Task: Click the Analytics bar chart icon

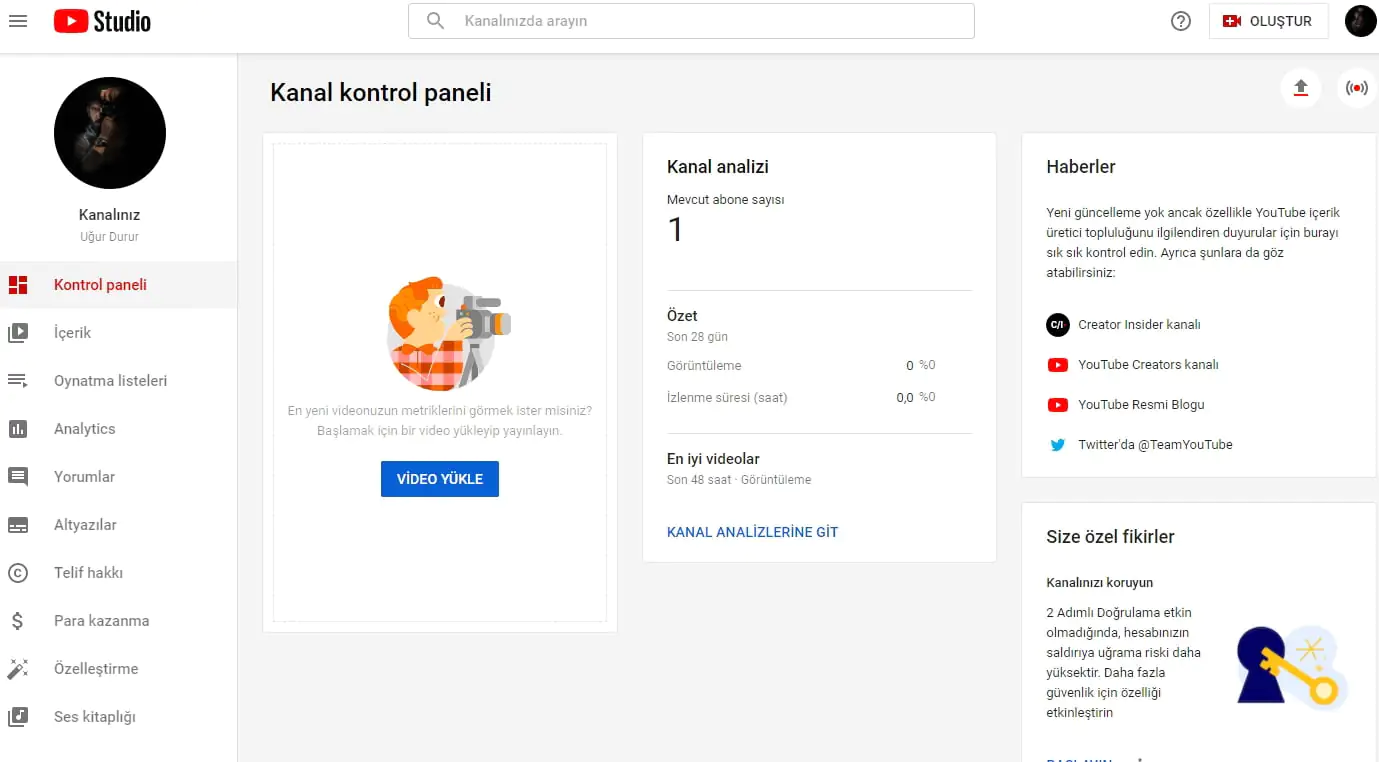Action: pos(18,429)
